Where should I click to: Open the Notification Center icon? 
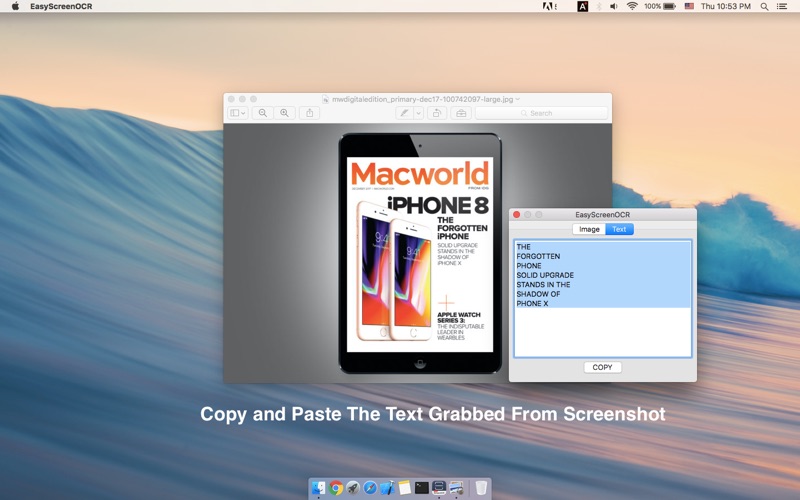tap(782, 6)
